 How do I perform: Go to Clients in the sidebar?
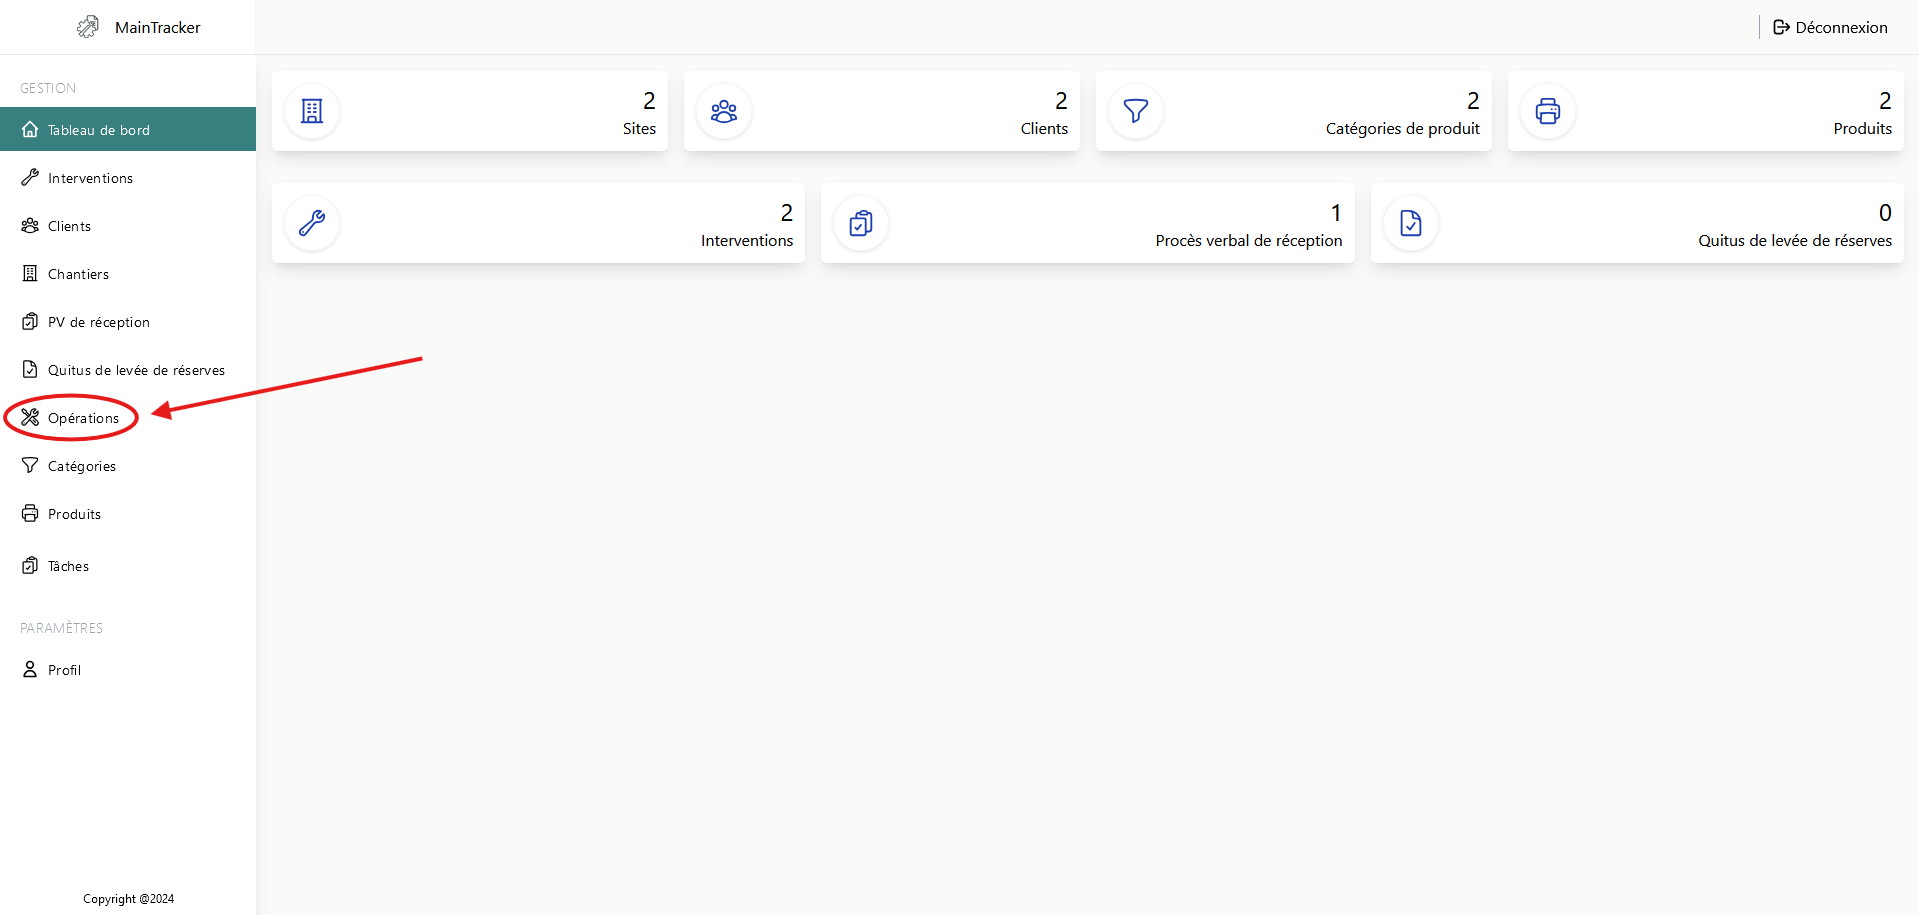coord(69,226)
